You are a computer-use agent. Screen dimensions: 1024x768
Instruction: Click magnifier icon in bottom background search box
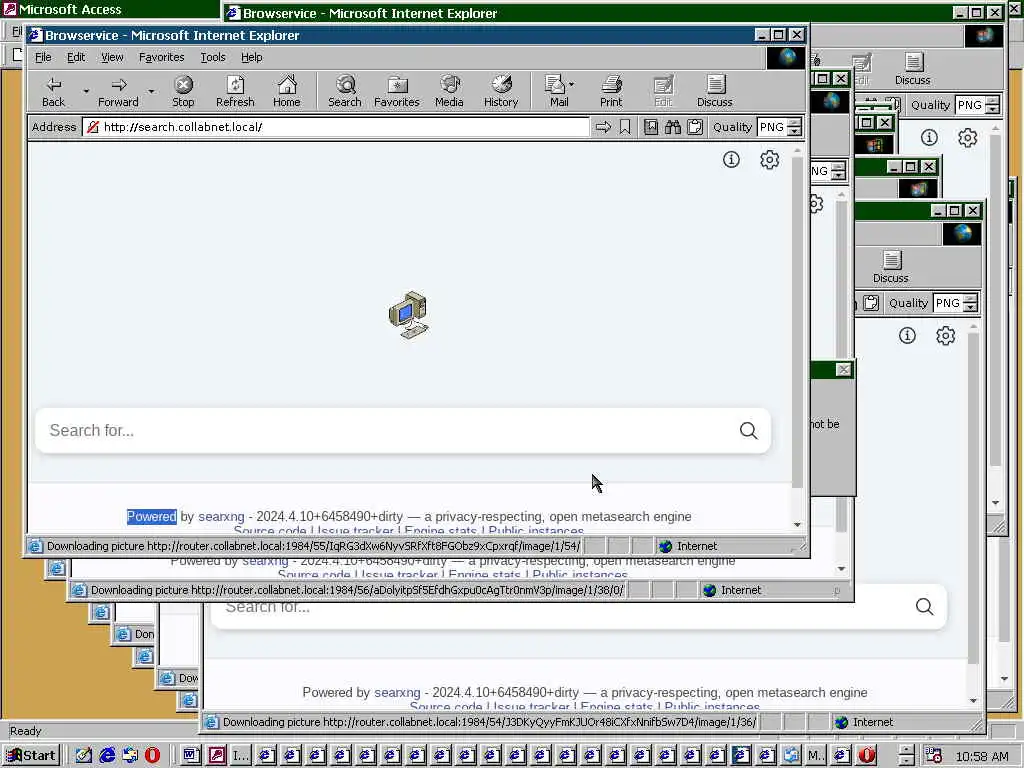coord(924,607)
